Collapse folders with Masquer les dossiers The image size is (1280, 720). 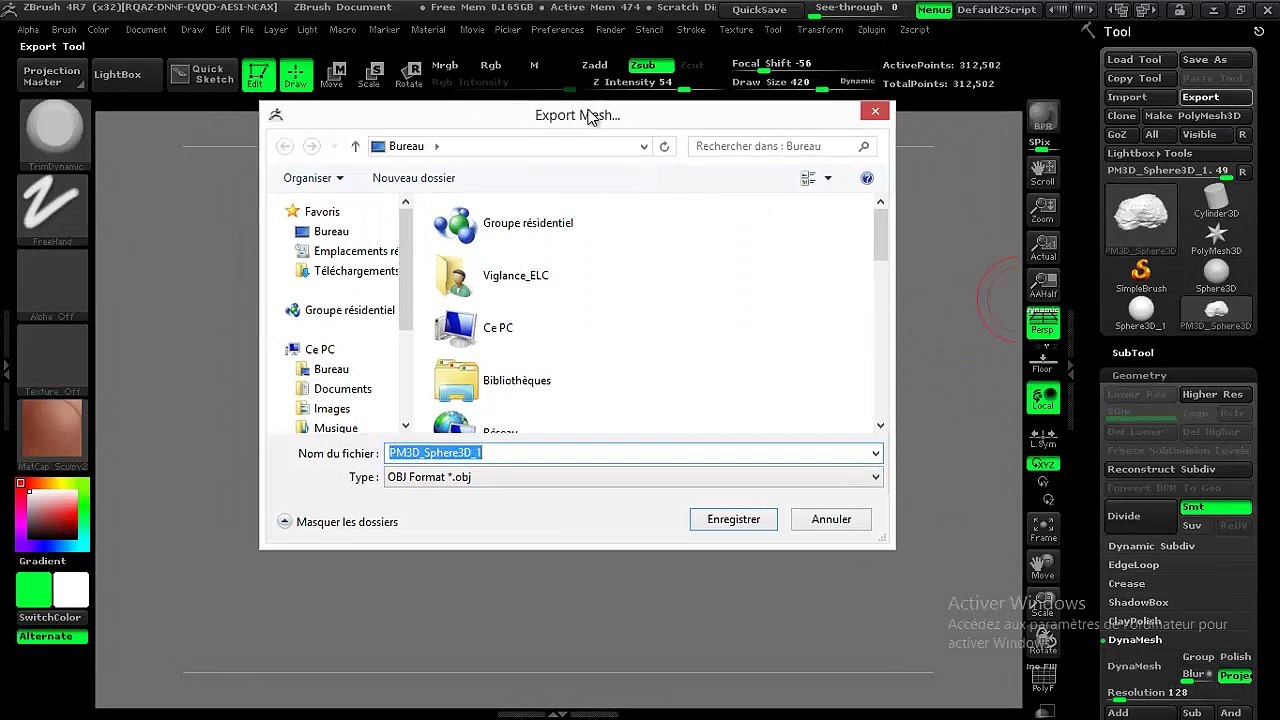click(338, 522)
